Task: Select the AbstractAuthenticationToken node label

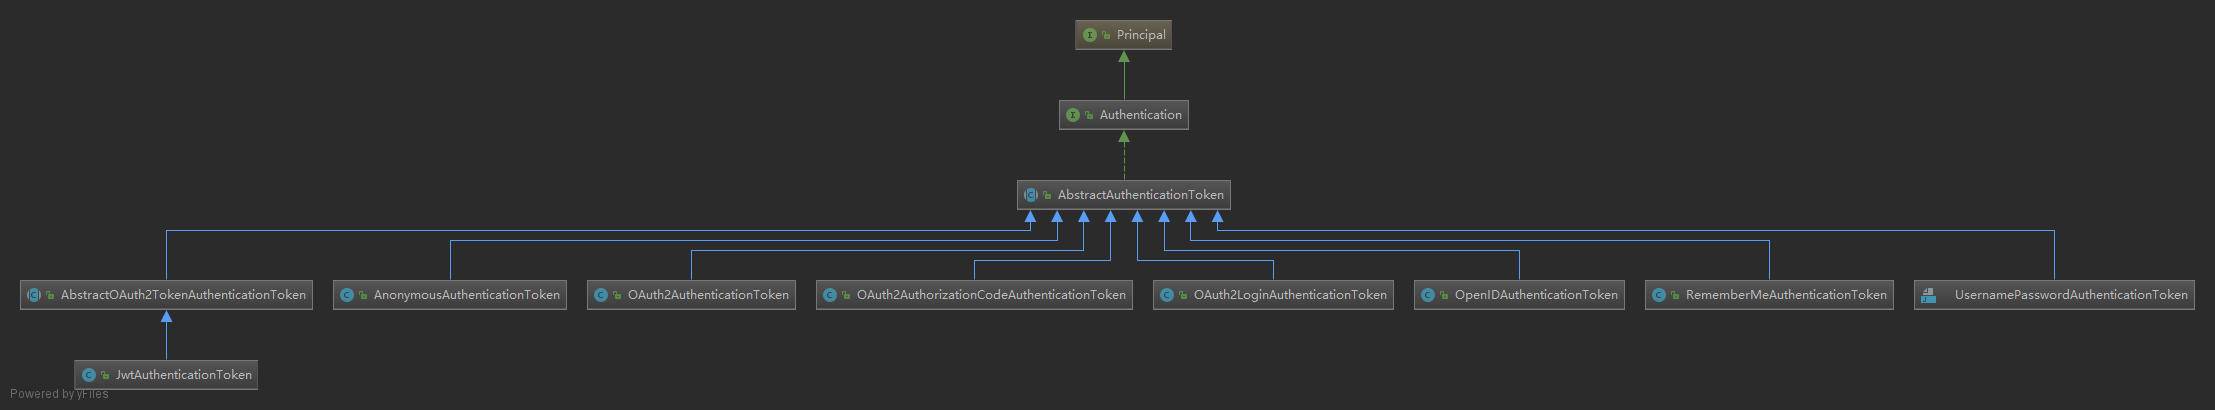Action: click(1140, 195)
